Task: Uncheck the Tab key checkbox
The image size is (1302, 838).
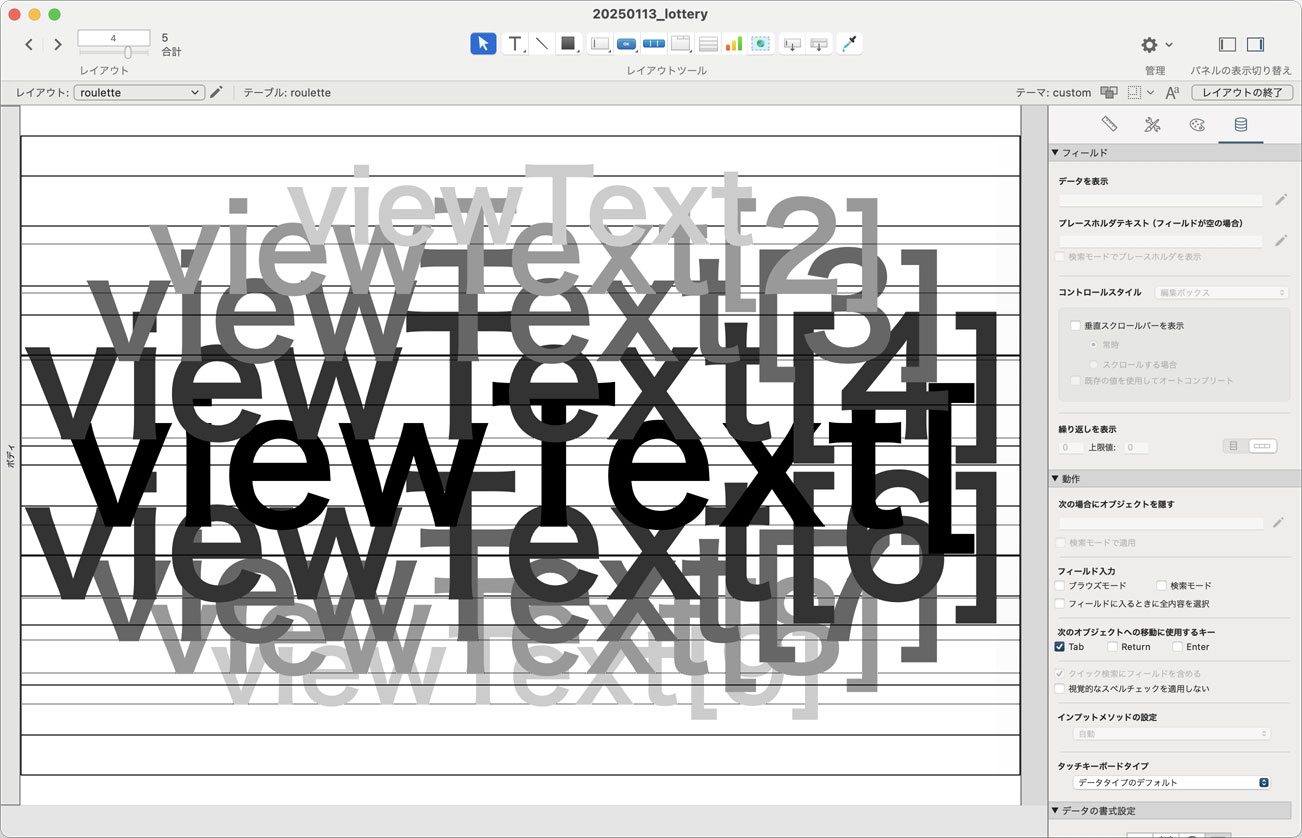Action: point(1061,647)
